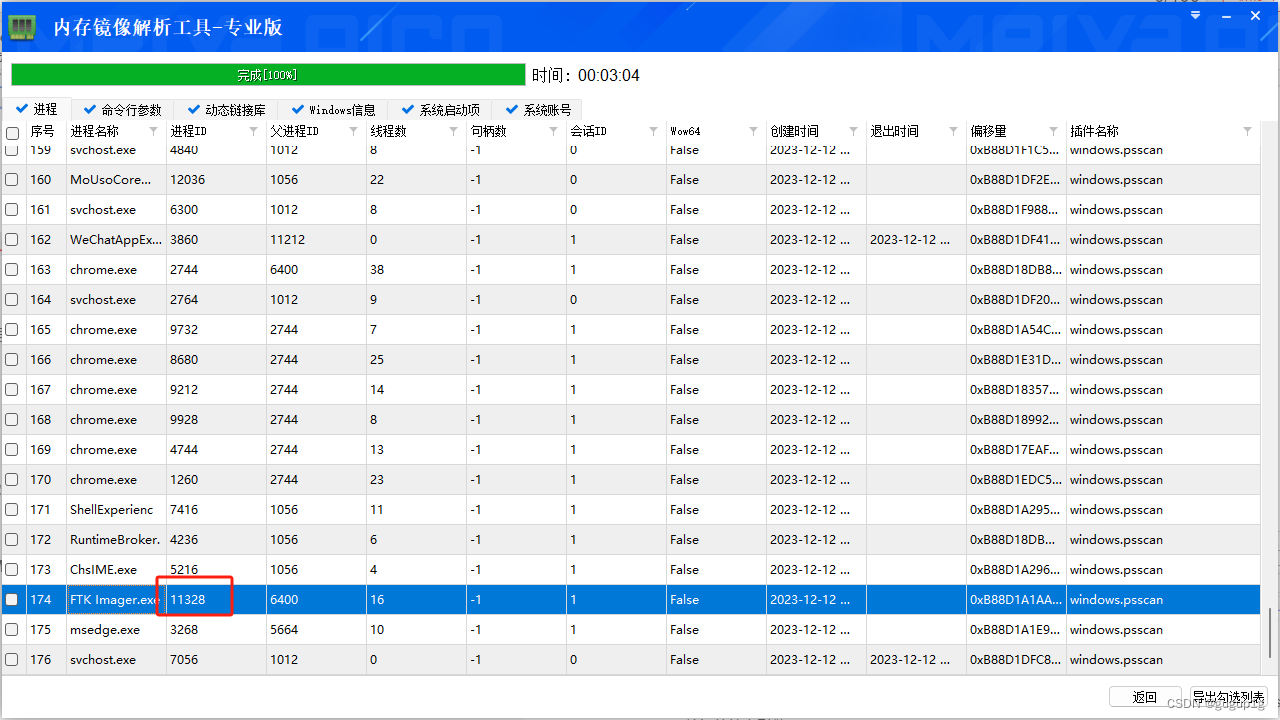Tick the checkbox on row 171 ShellExperienc
The height and width of the screenshot is (720, 1280).
point(12,510)
